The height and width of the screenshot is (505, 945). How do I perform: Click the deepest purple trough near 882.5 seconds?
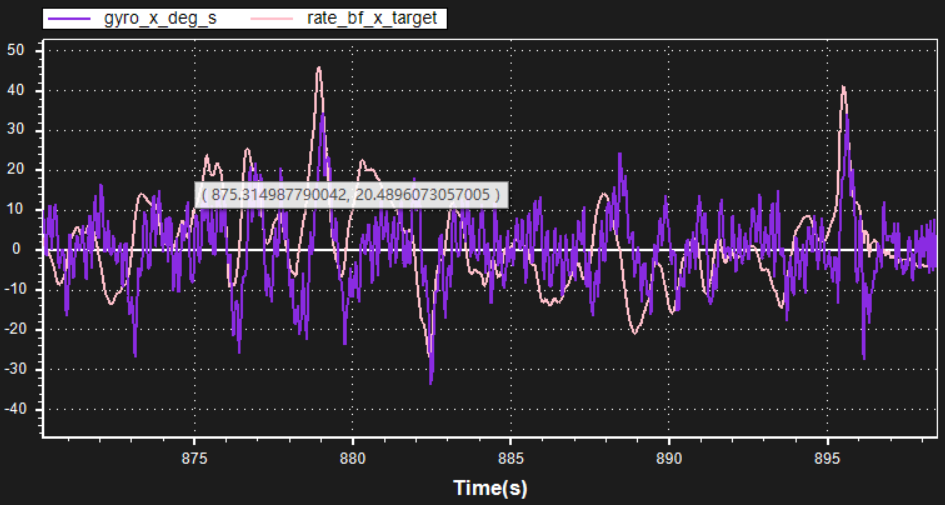point(430,381)
